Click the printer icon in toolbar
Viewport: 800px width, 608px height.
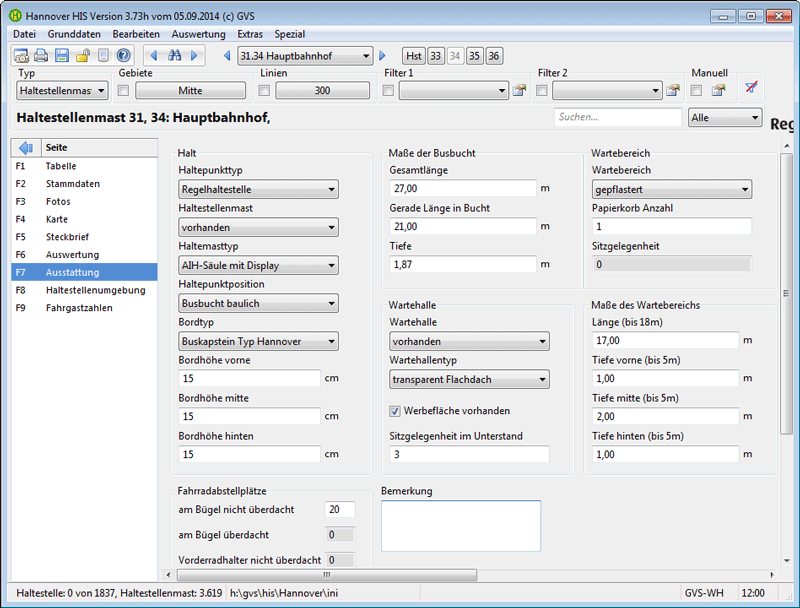41,56
